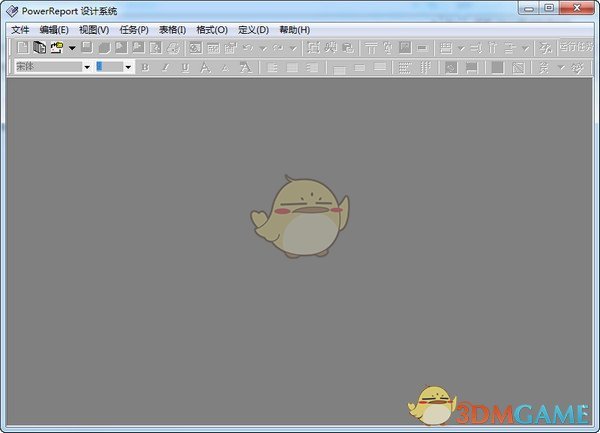The image size is (600, 433).
Task: Minimize the PowerReport window
Action: (528, 8)
